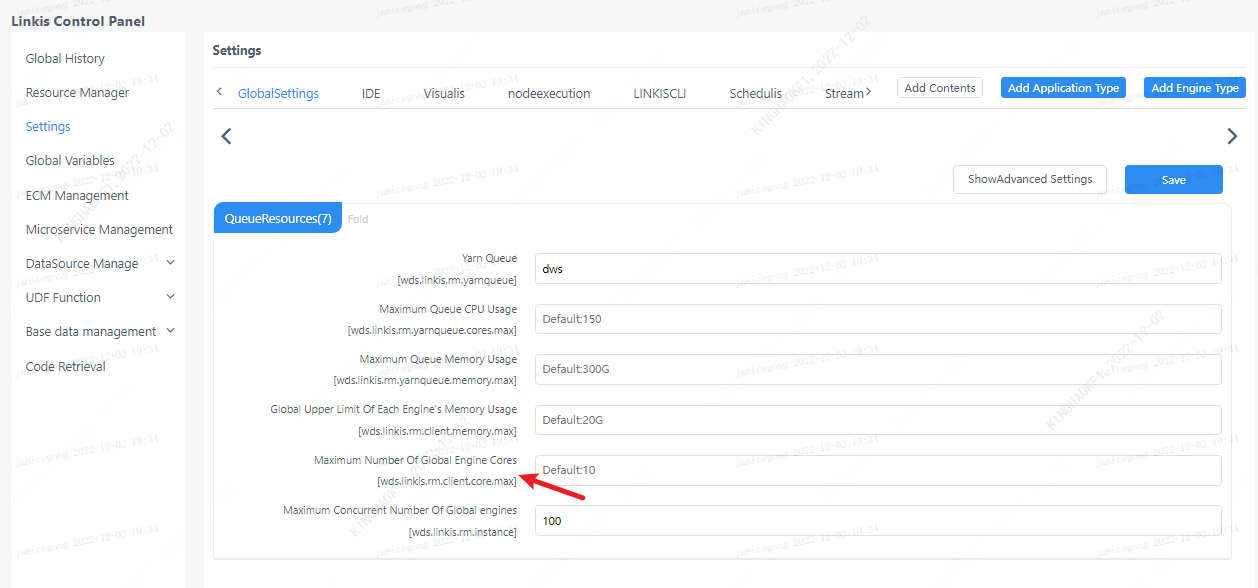Focus the Maximum Number Of Global Engine Cores field
The height and width of the screenshot is (588, 1258).
[877, 470]
